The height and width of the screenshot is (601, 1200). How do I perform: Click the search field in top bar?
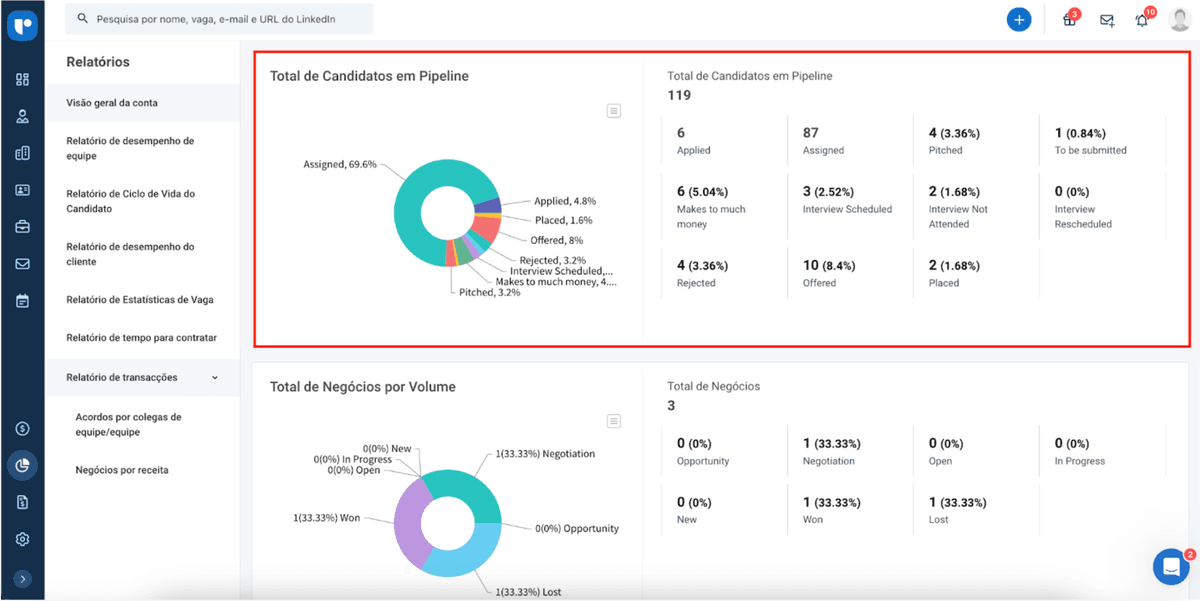pos(220,19)
